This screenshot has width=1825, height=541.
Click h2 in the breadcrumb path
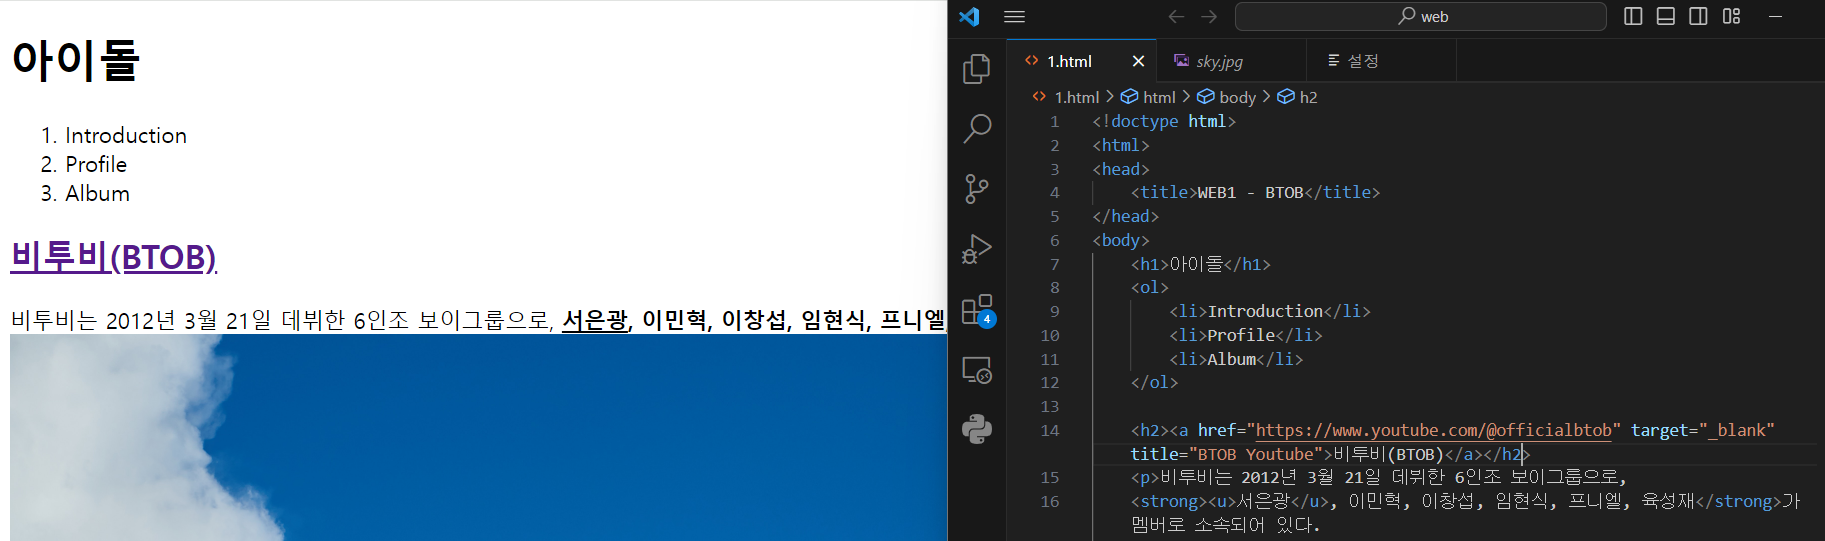tap(1308, 97)
